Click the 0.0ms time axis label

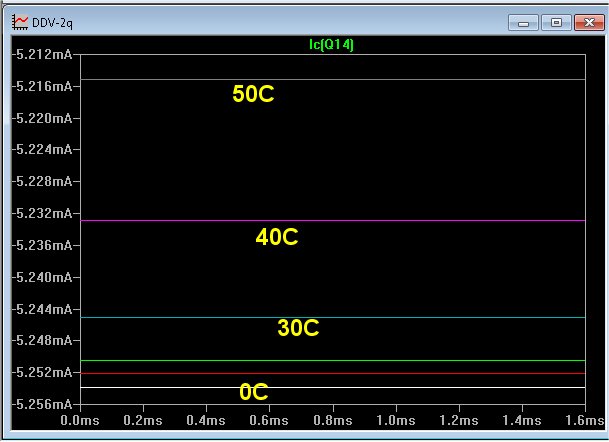(x=80, y=420)
